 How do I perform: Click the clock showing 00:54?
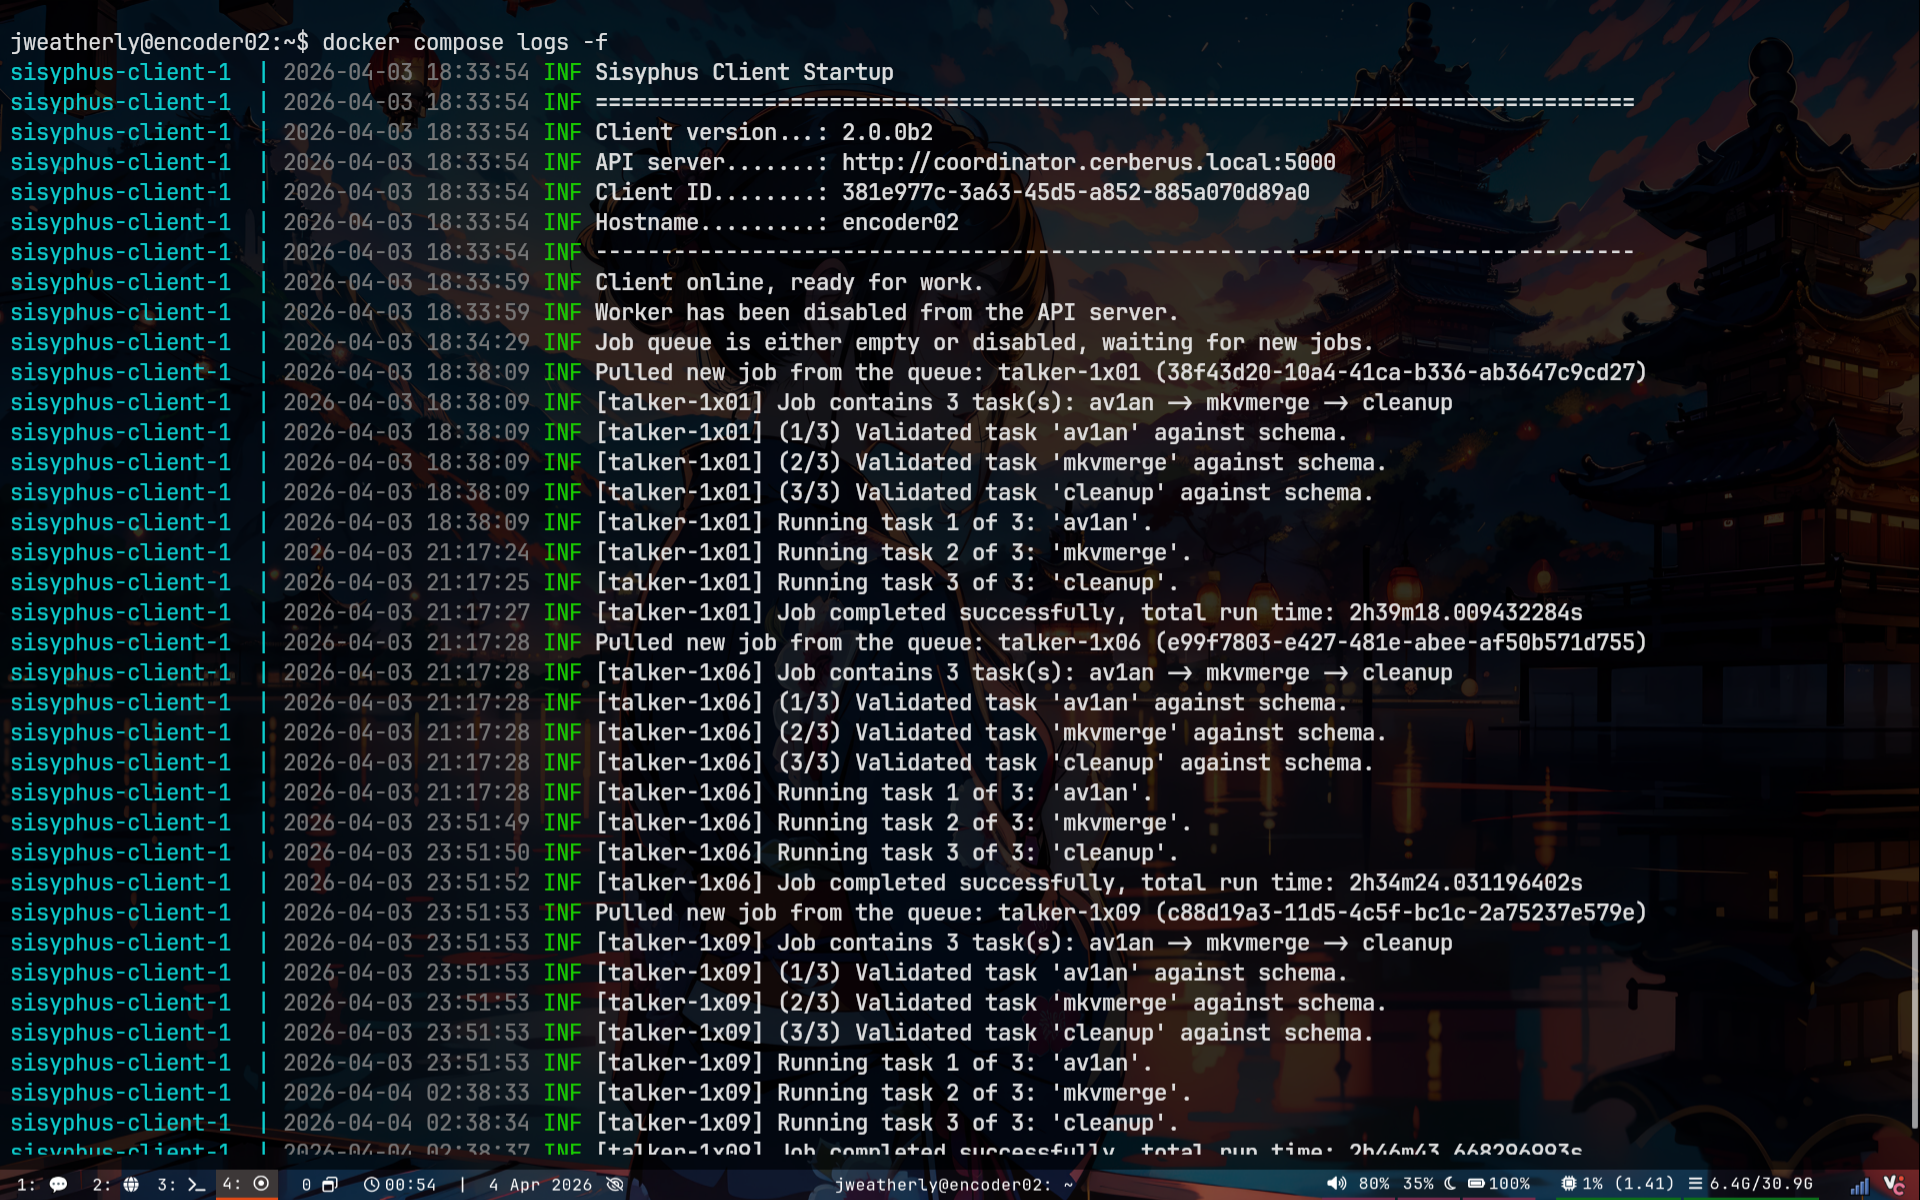tap(400, 1184)
